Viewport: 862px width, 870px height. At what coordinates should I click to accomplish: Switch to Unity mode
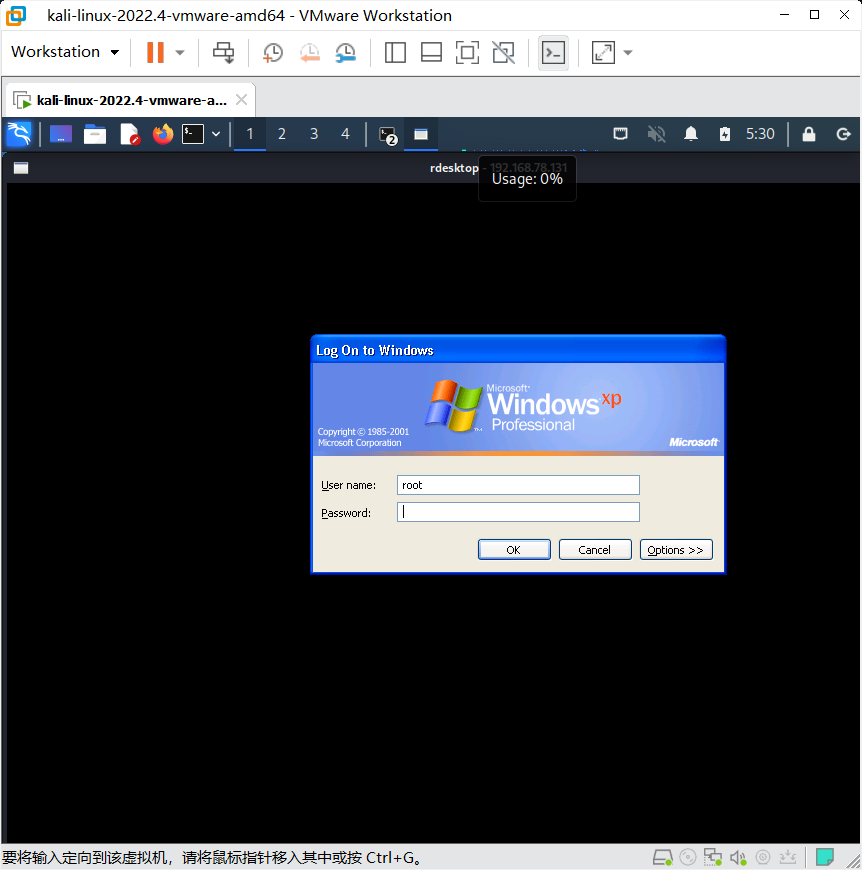tap(504, 53)
